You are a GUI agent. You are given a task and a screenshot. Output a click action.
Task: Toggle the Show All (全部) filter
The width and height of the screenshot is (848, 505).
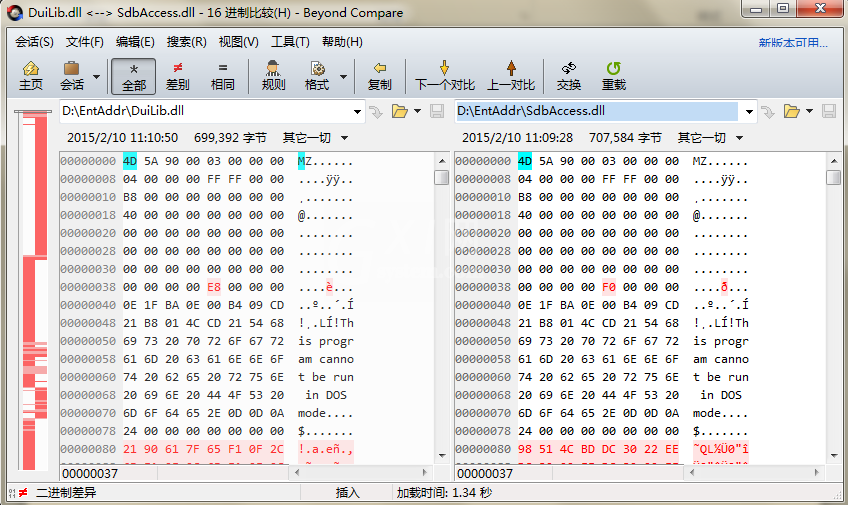coord(134,76)
